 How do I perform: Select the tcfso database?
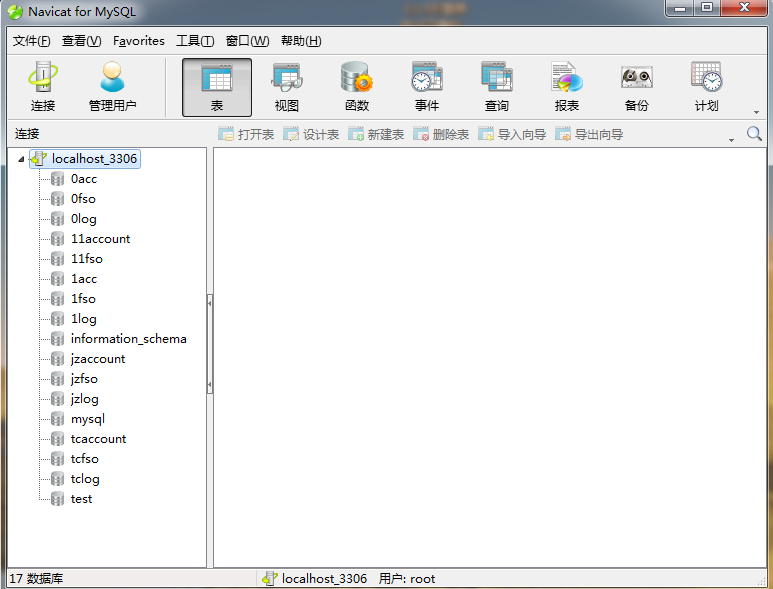[85, 459]
